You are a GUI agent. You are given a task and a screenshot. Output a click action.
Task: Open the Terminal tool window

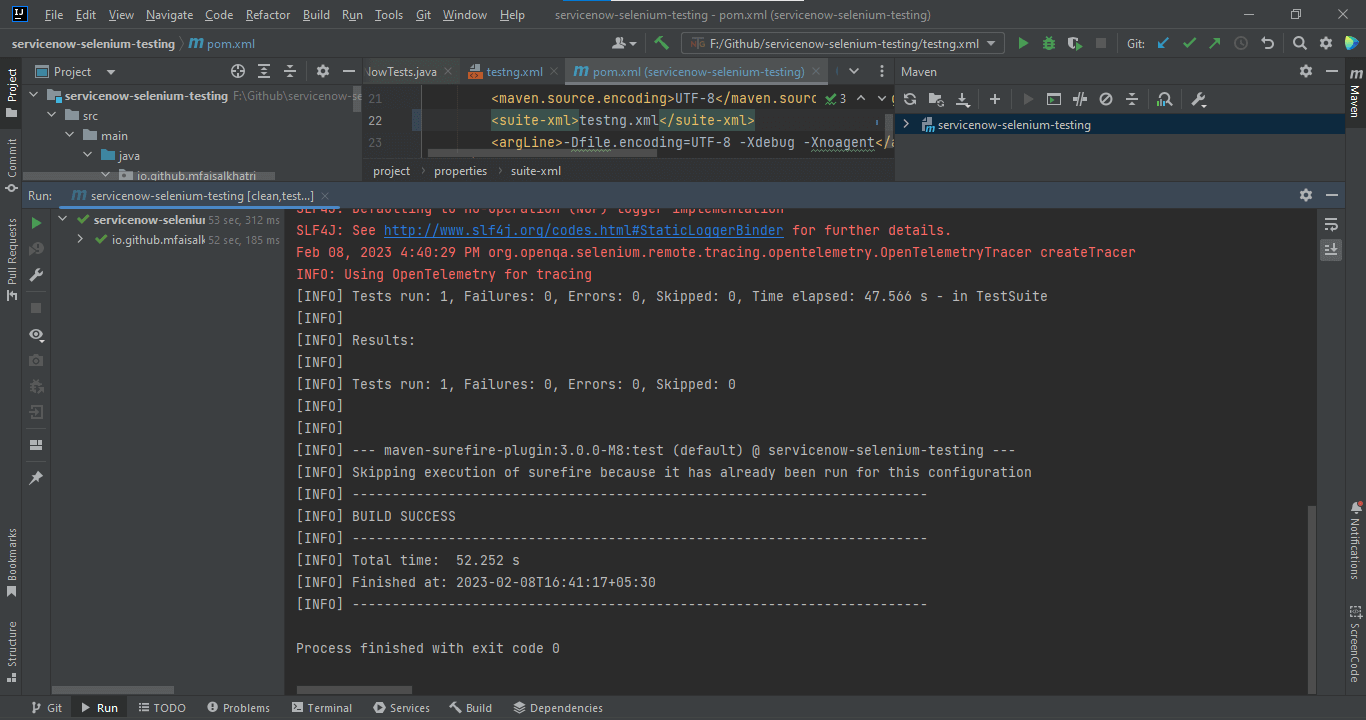tap(322, 707)
